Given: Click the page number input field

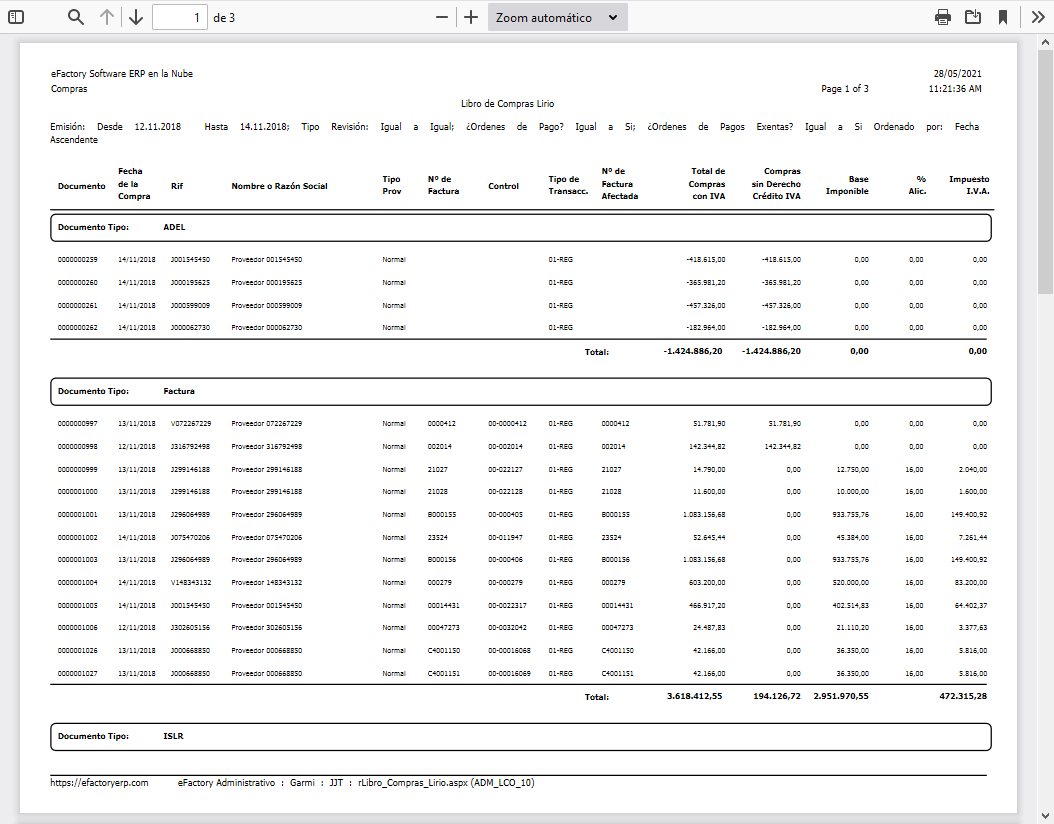Looking at the screenshot, I should (180, 17).
